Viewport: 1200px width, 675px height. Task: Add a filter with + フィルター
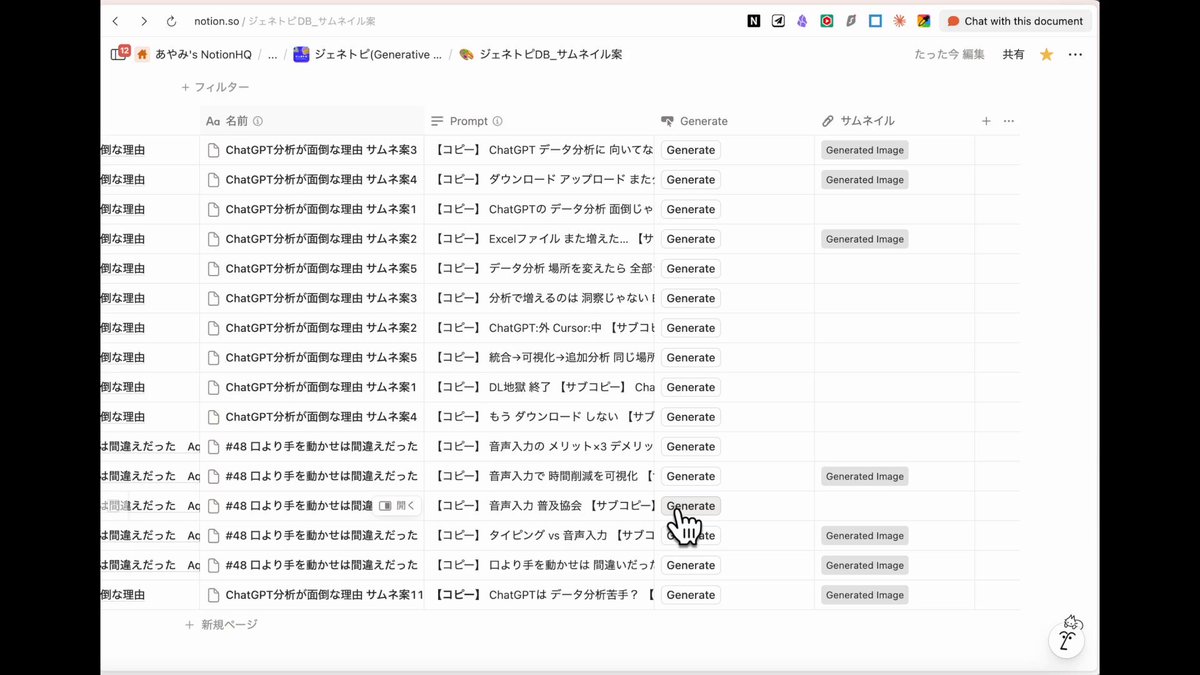(215, 88)
